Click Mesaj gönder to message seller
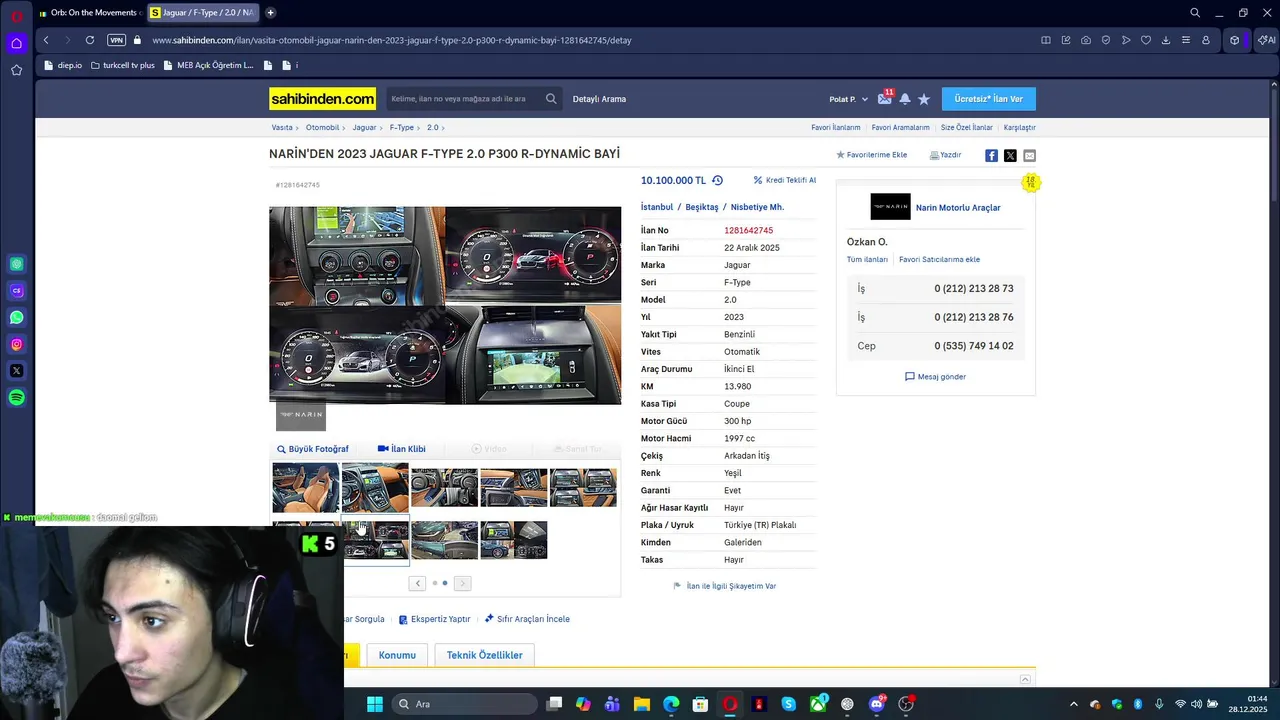Viewport: 1280px width, 720px height. tap(935, 377)
